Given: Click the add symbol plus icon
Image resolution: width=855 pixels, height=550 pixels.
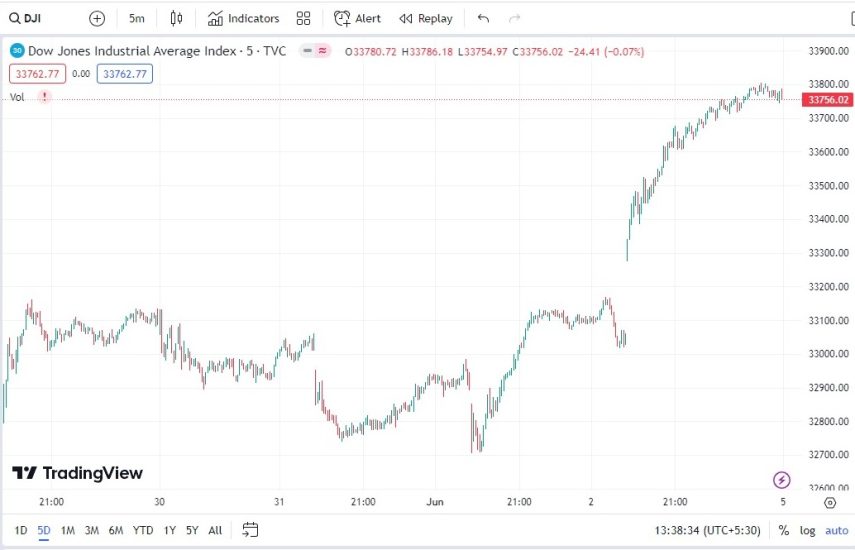Looking at the screenshot, I should click(x=97, y=18).
